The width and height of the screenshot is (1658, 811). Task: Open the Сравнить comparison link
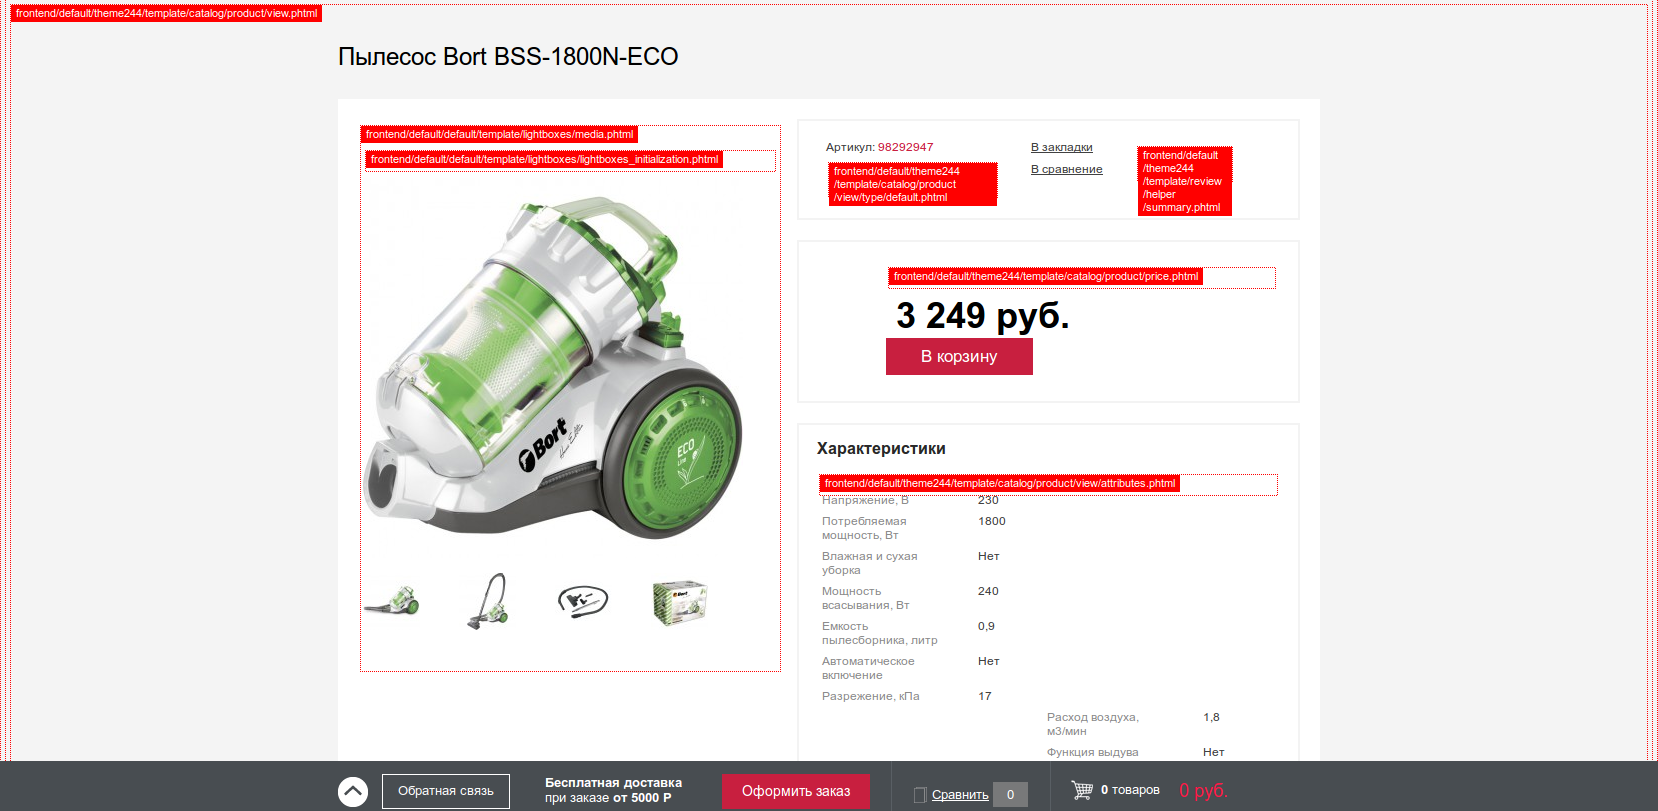pos(960,795)
